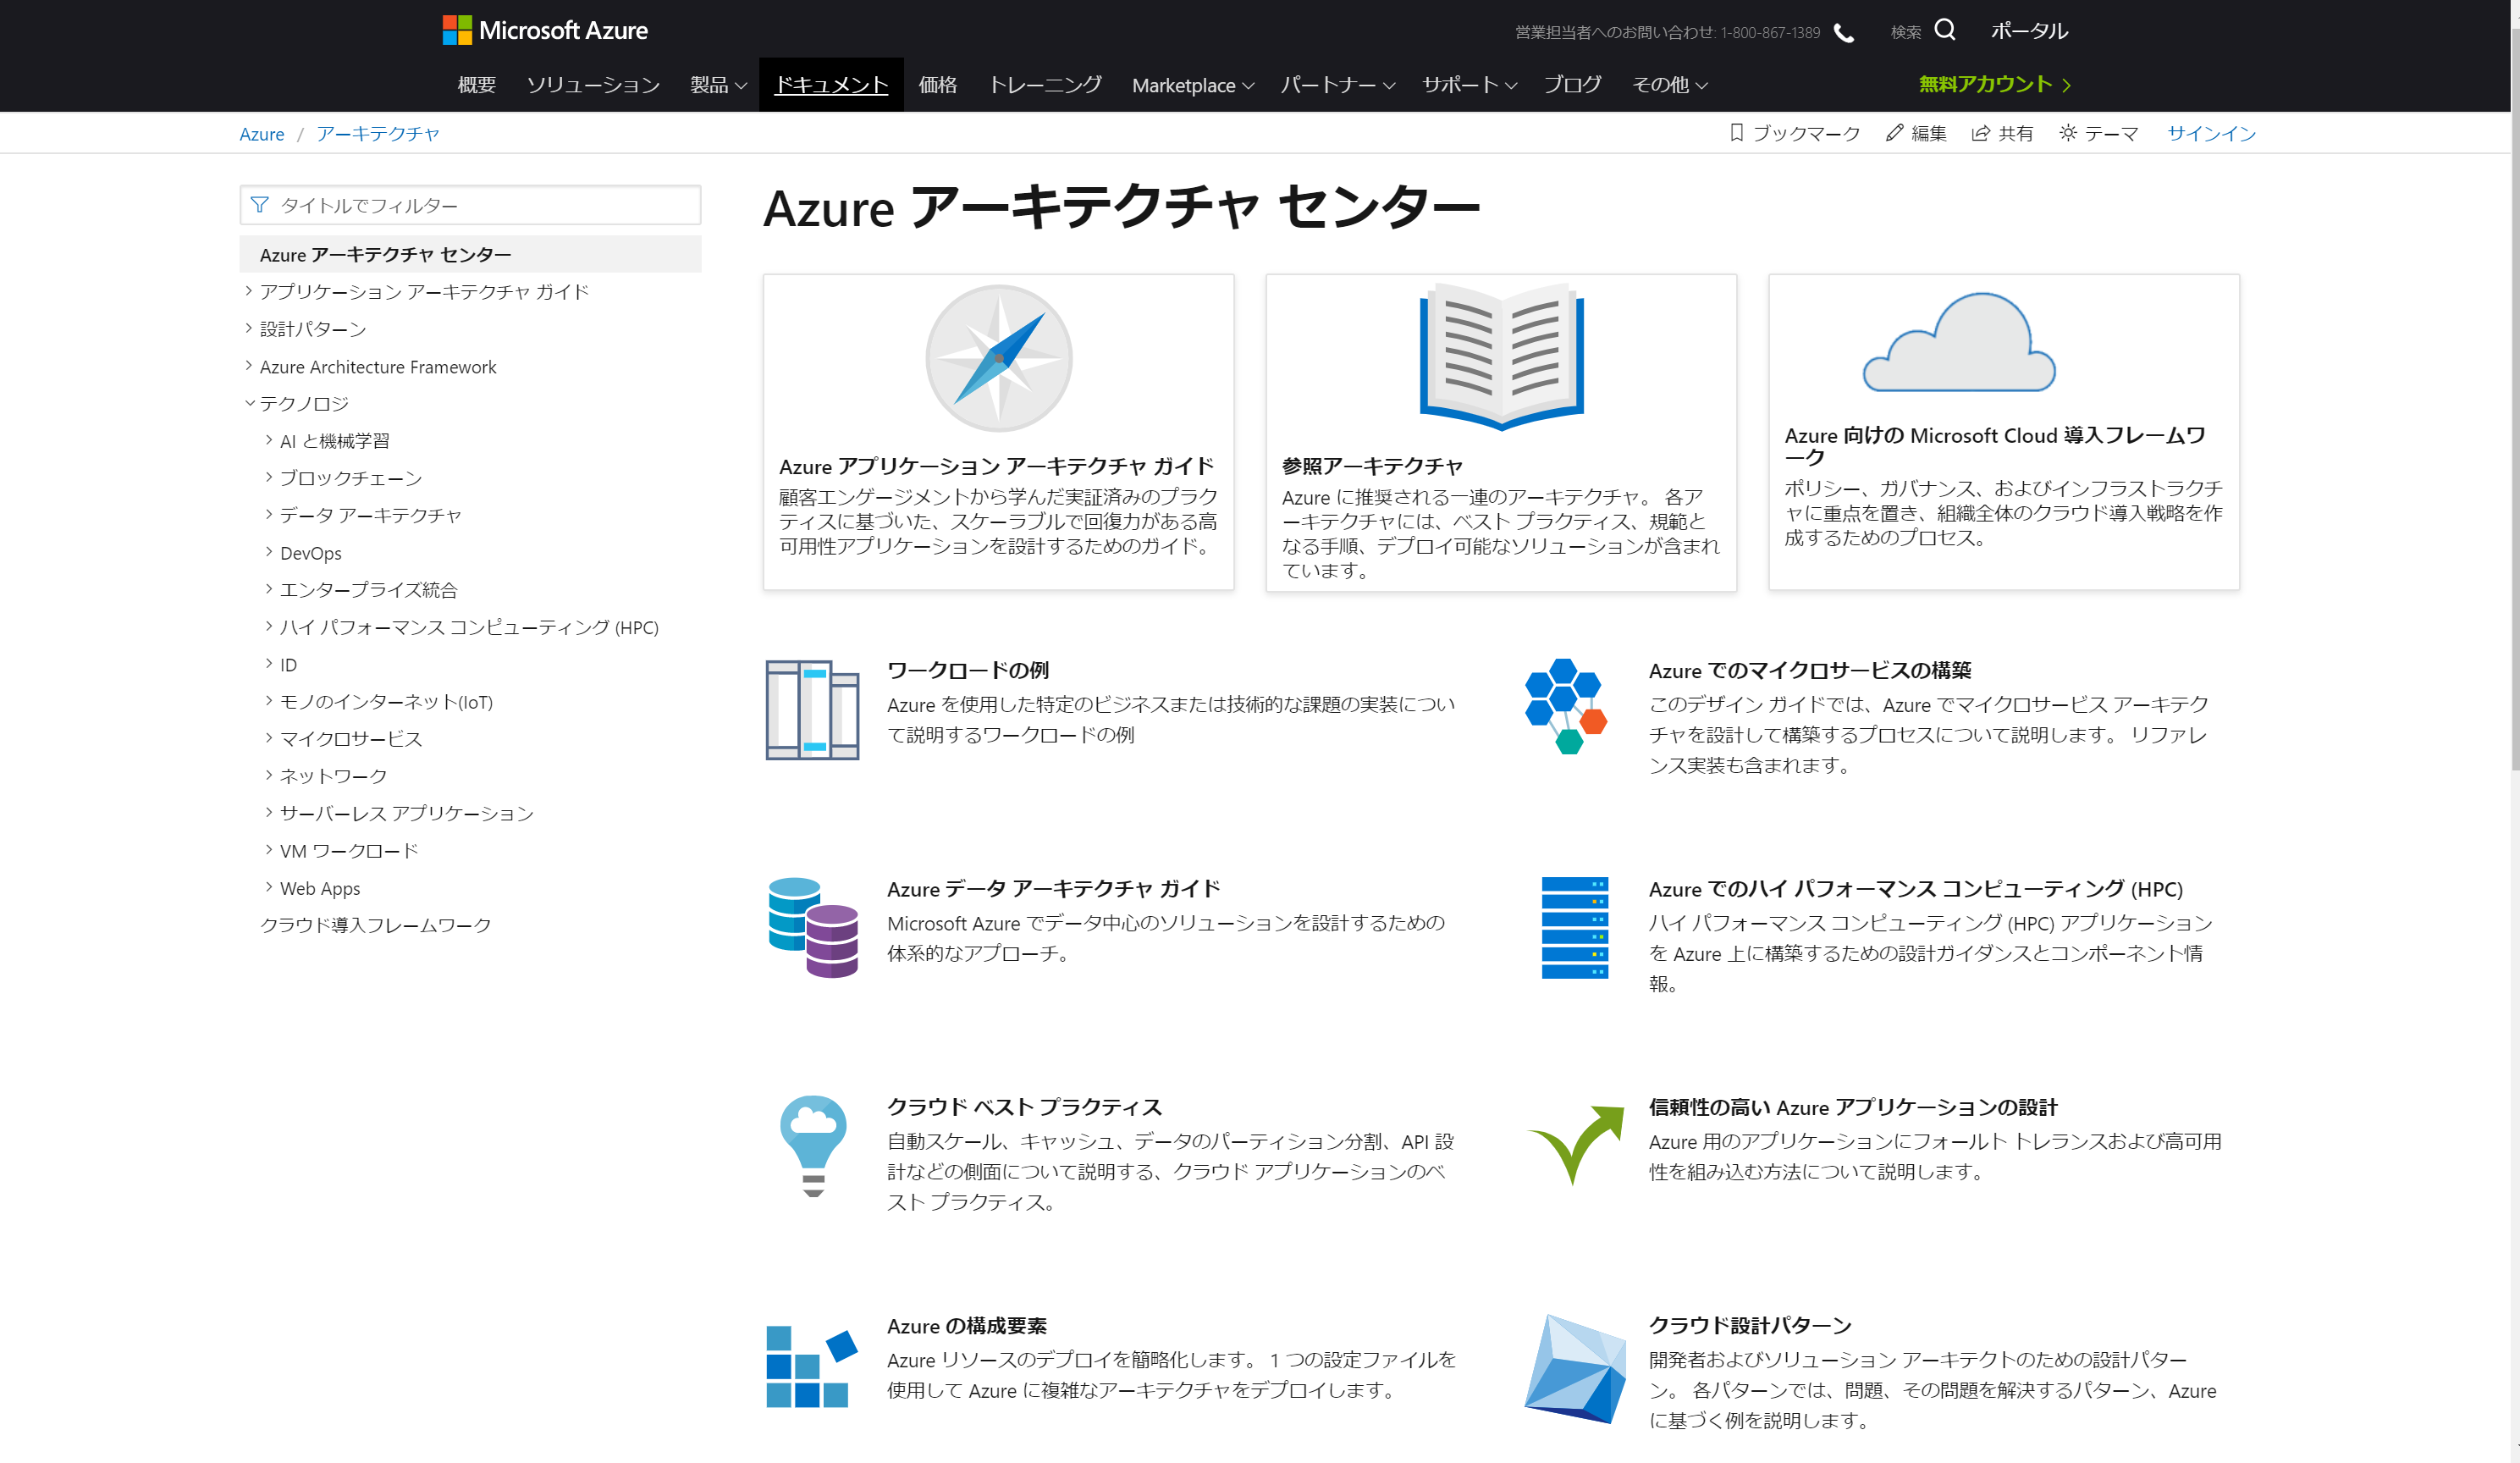Click the compass icon on the application architecture card
Screen dimensions: 2520x1463
pyautogui.click(x=998, y=358)
